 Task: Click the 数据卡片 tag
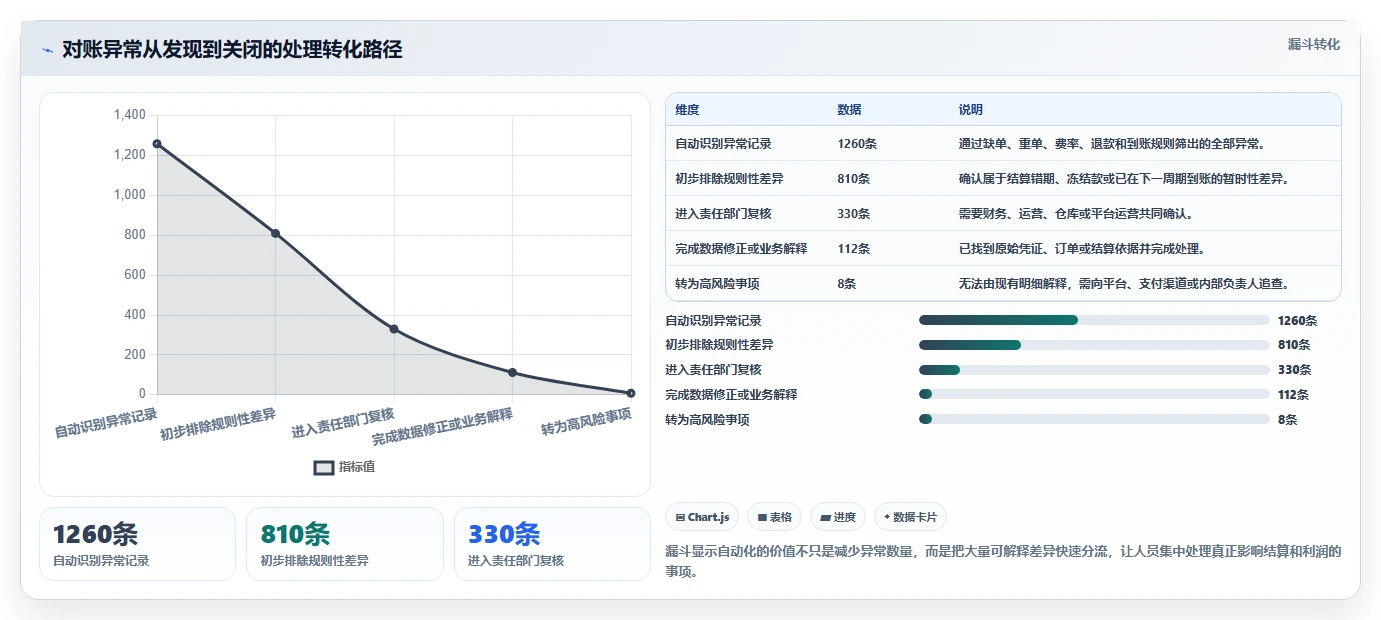(910, 517)
